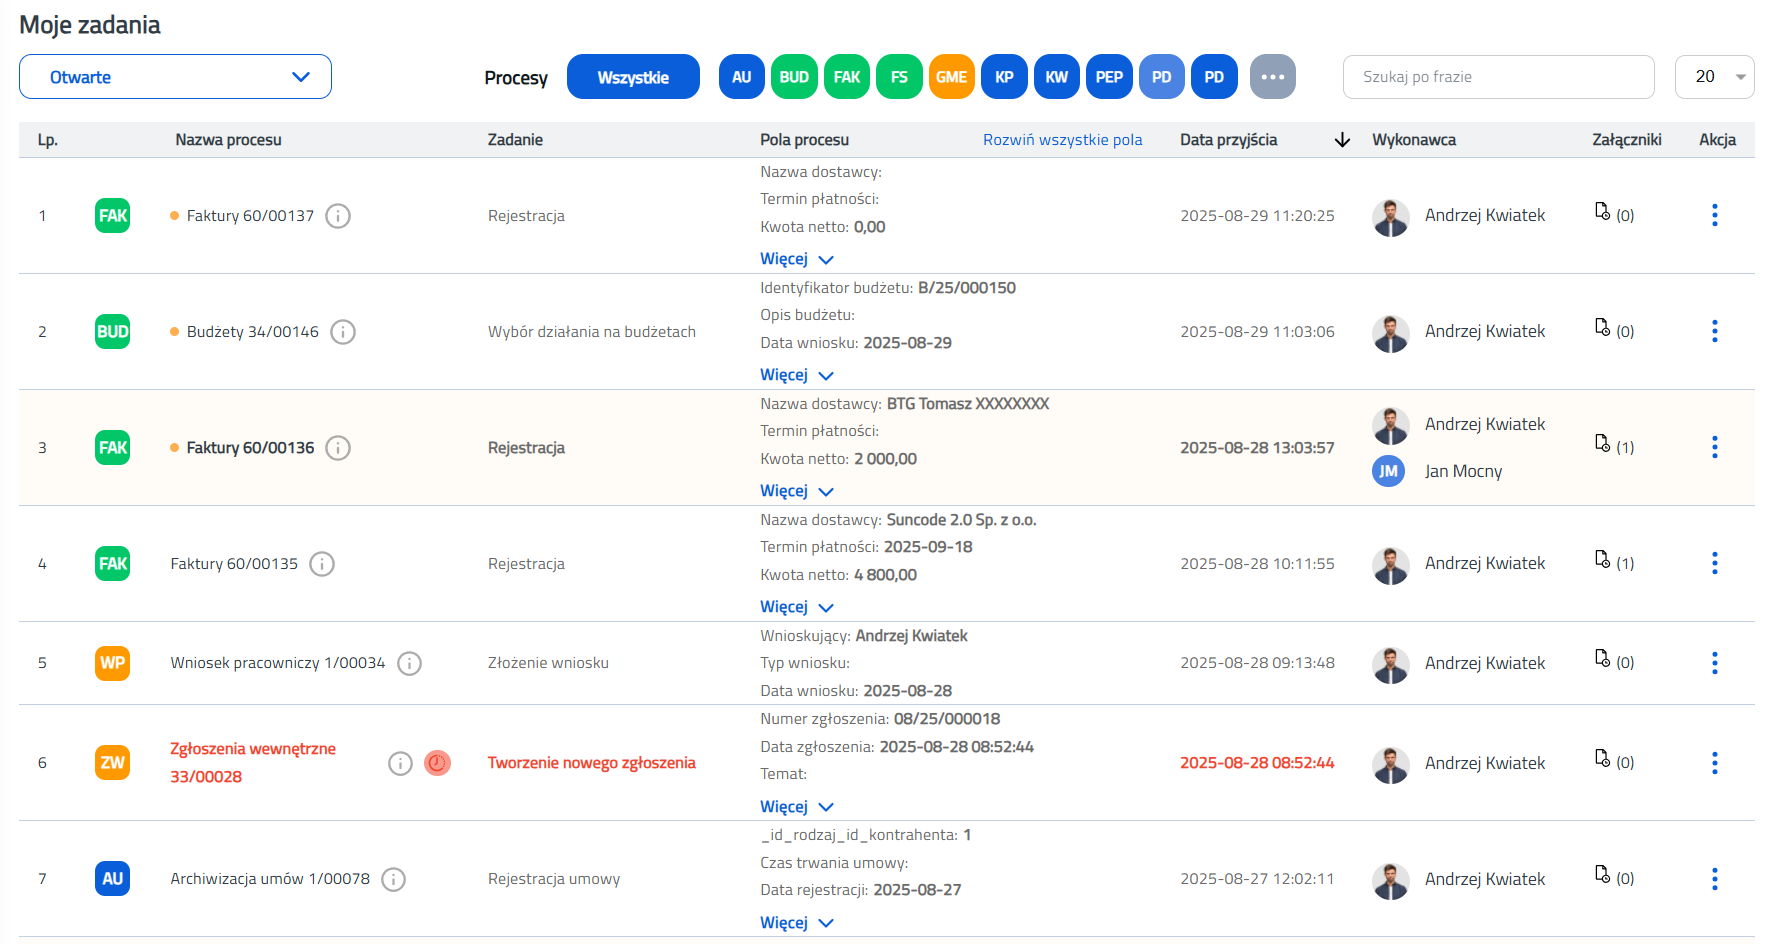The image size is (1771, 944).
Task: Click Złożenie wniosku task text
Action: click(548, 663)
